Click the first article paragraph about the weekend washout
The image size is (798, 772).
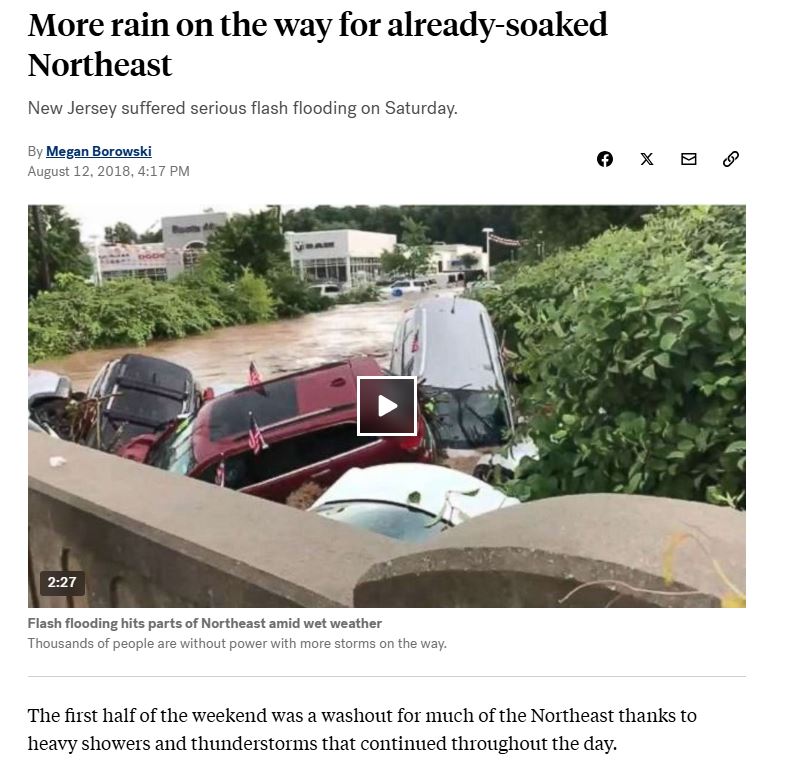pyautogui.click(x=362, y=729)
